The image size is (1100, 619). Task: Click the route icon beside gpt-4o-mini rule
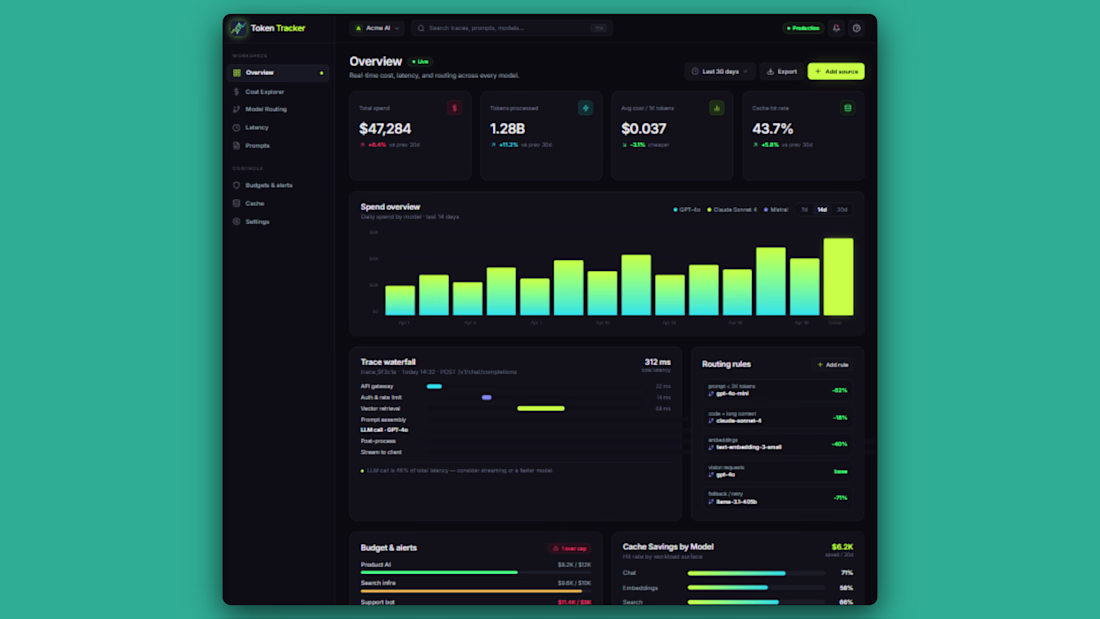tap(711, 394)
